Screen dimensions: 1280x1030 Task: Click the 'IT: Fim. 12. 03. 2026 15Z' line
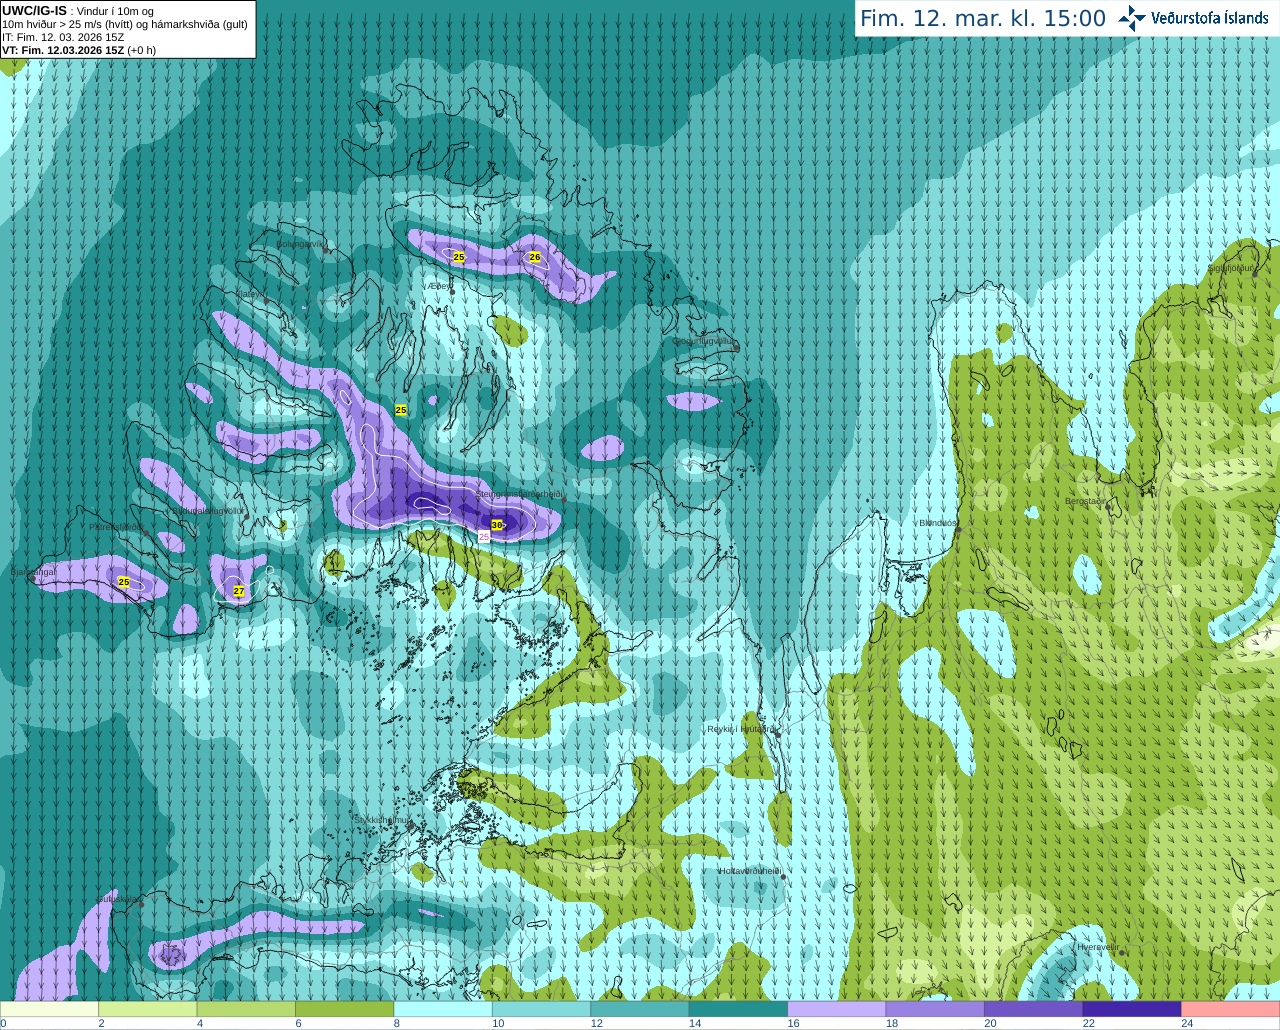(x=63, y=37)
